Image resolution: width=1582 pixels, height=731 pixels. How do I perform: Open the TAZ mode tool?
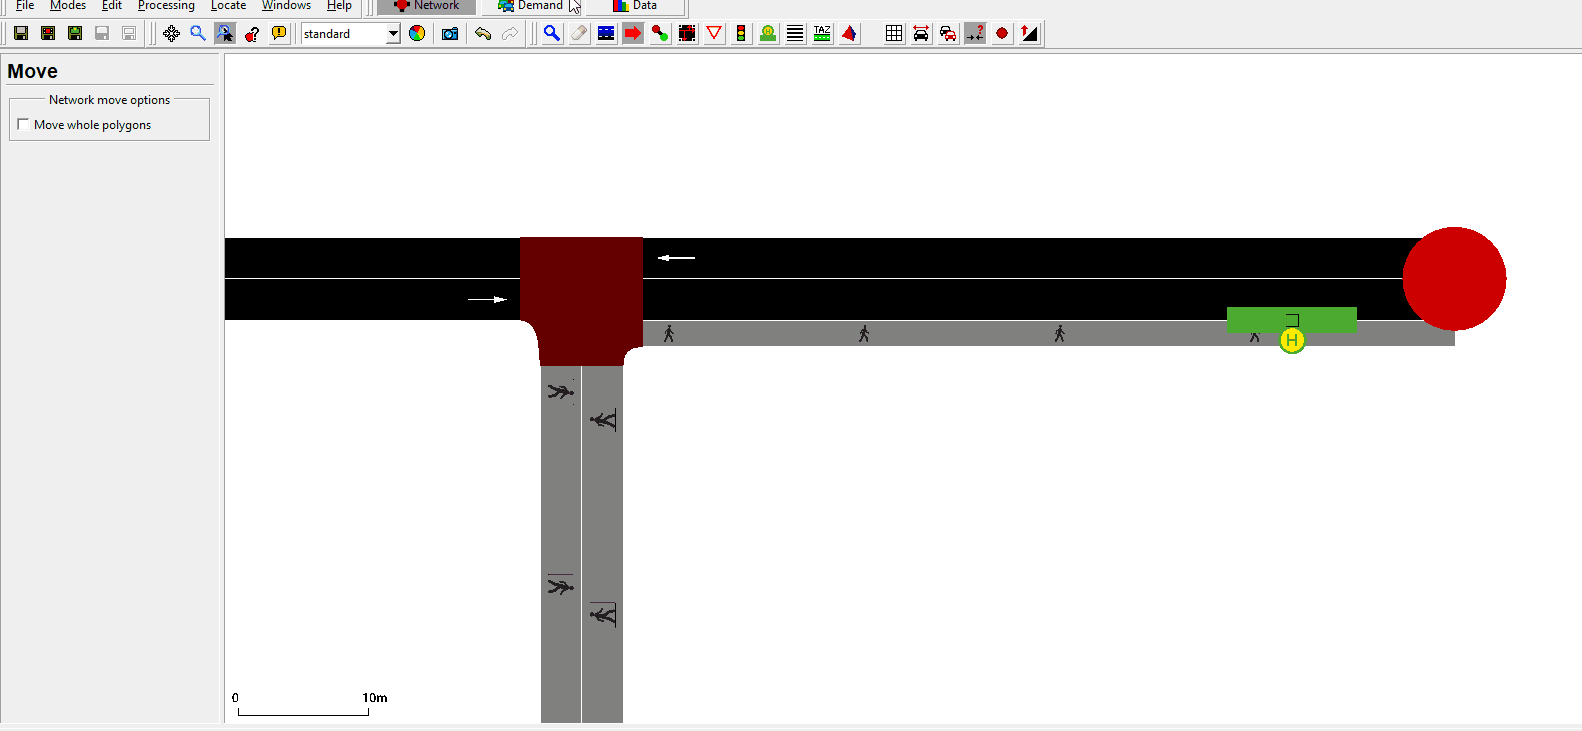coord(822,33)
